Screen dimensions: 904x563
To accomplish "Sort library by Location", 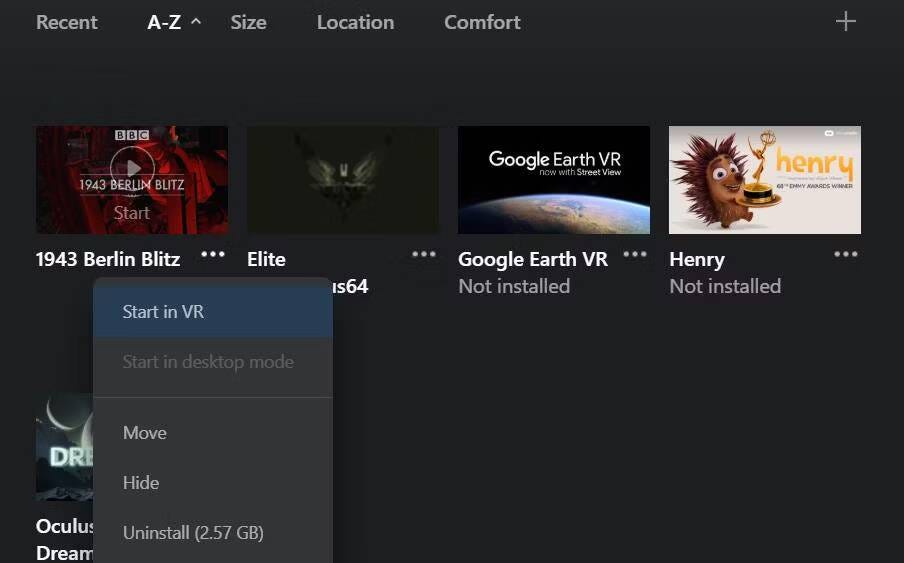I will 355,22.
